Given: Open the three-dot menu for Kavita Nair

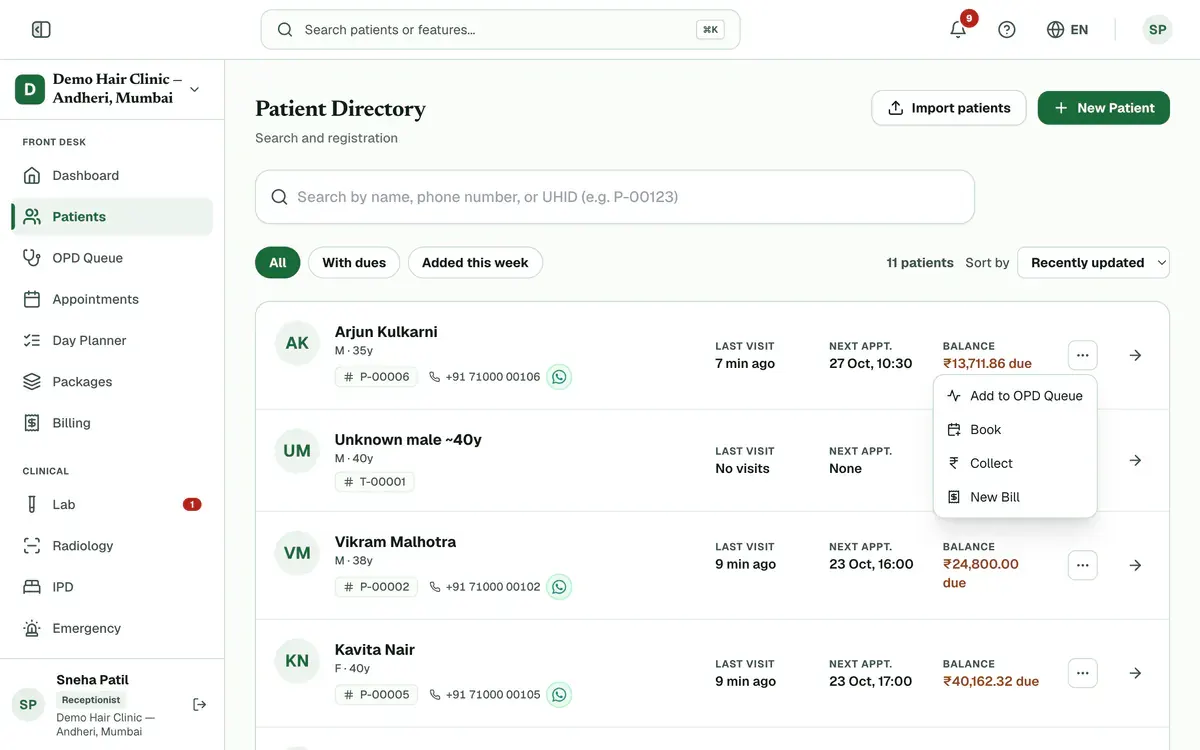Looking at the screenshot, I should (1082, 673).
